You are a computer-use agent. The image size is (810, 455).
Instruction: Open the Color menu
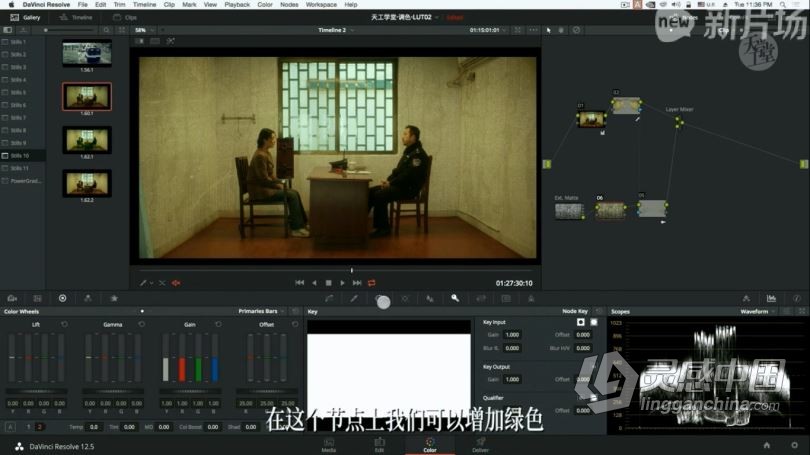[265, 5]
